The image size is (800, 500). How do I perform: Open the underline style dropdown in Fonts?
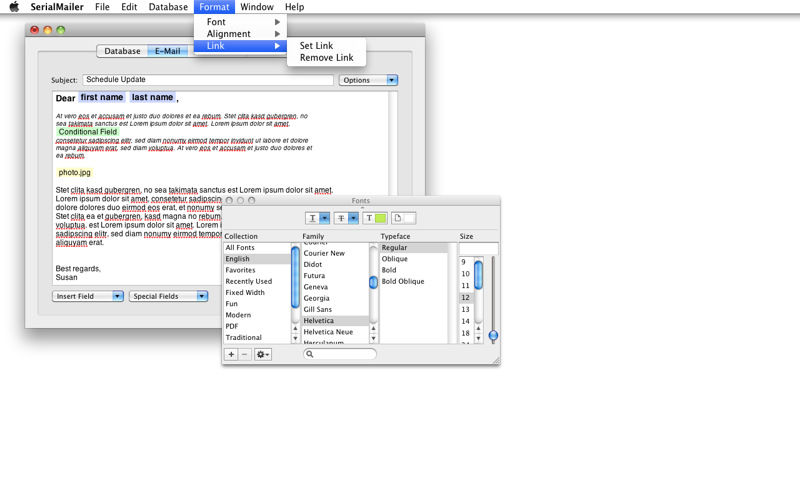point(317,218)
